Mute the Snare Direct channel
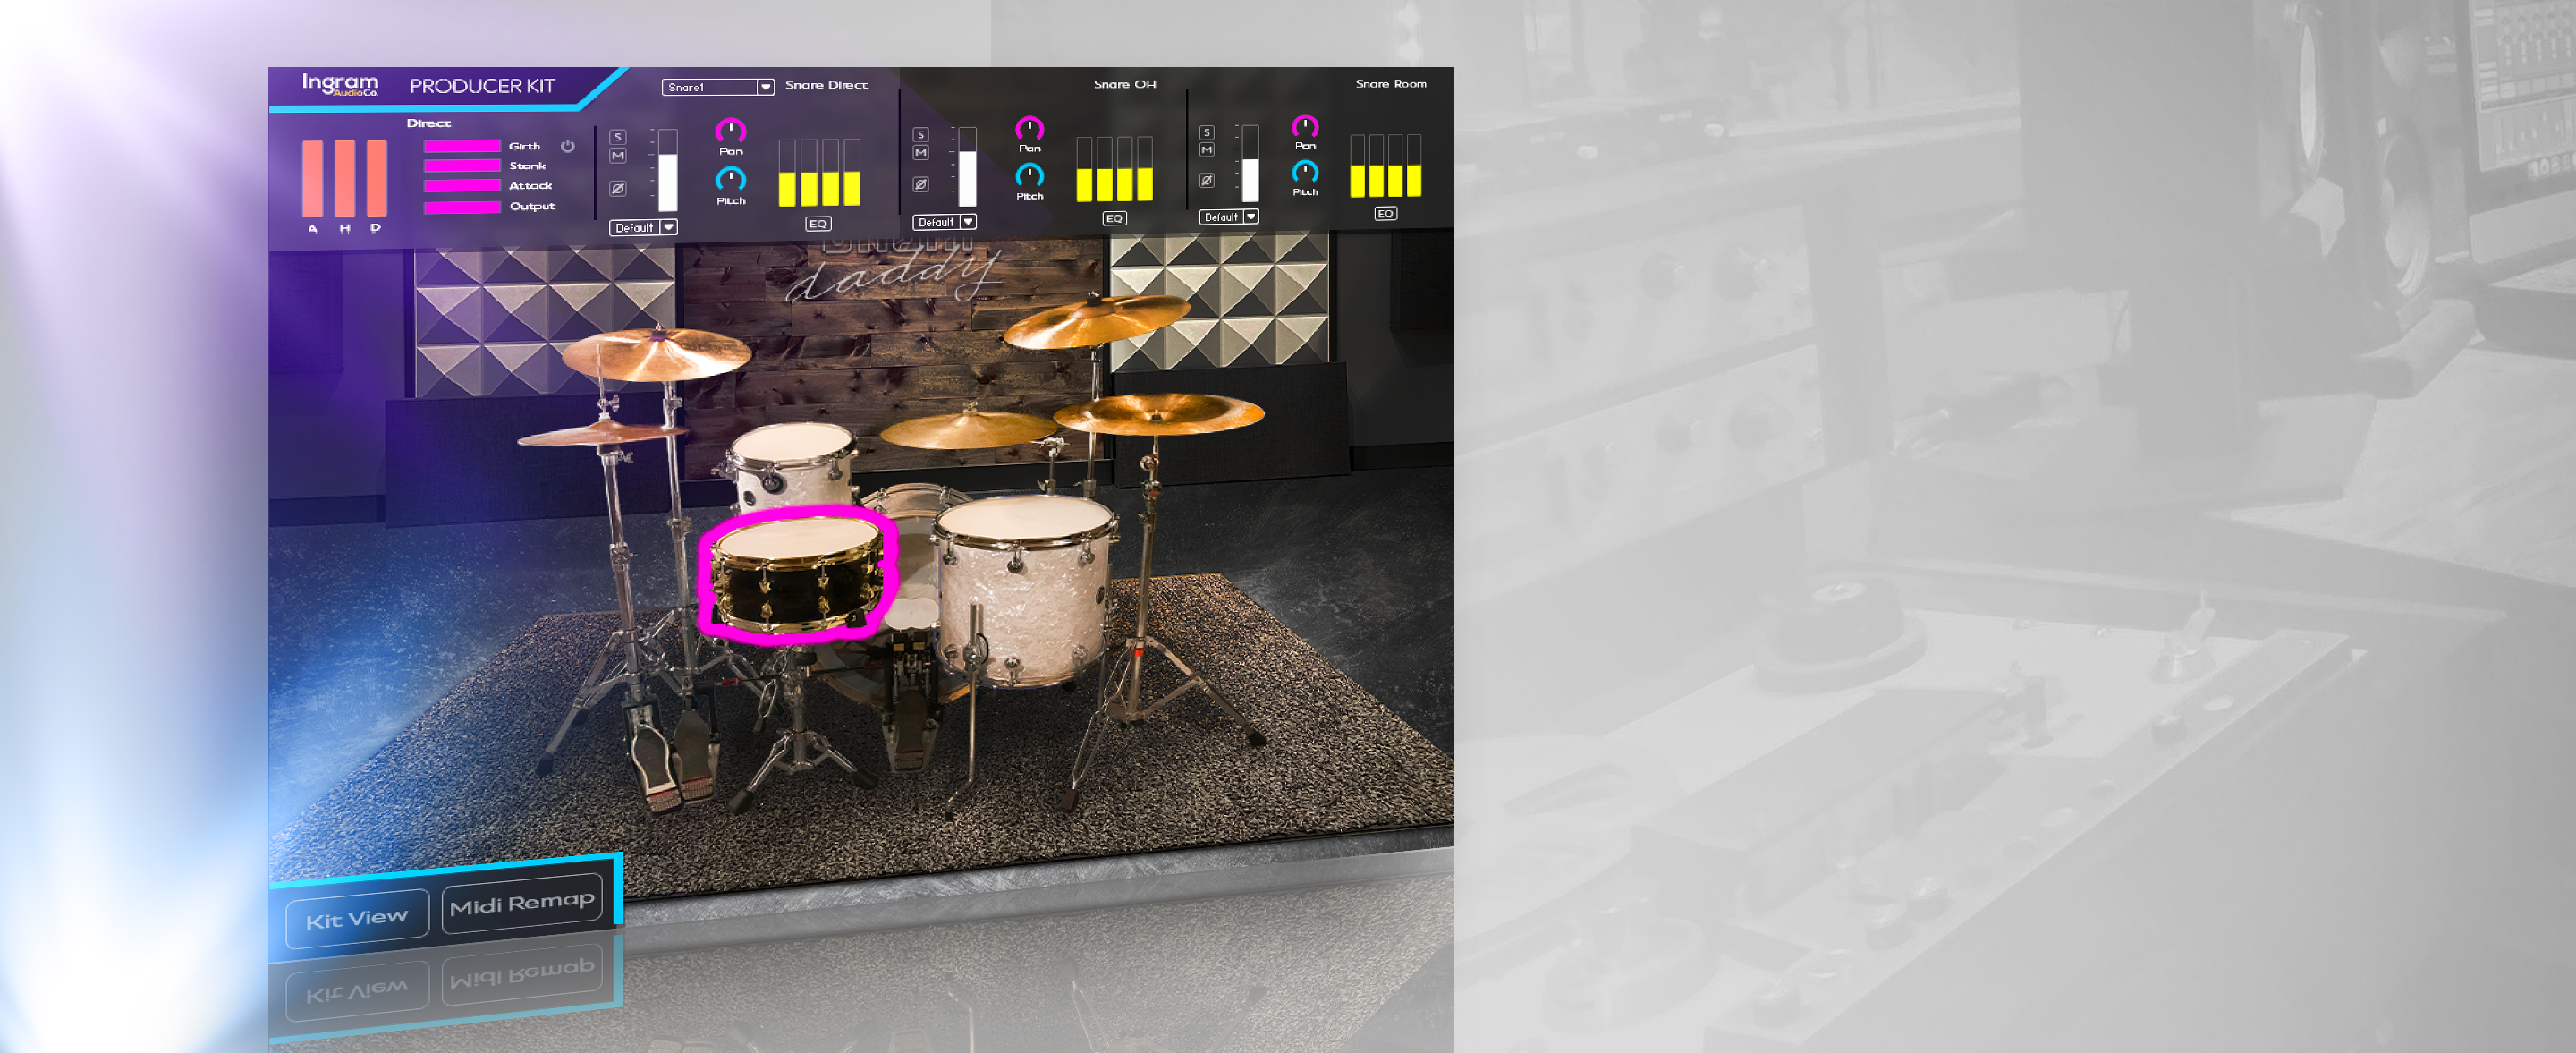The height and width of the screenshot is (1053, 2576). [618, 156]
